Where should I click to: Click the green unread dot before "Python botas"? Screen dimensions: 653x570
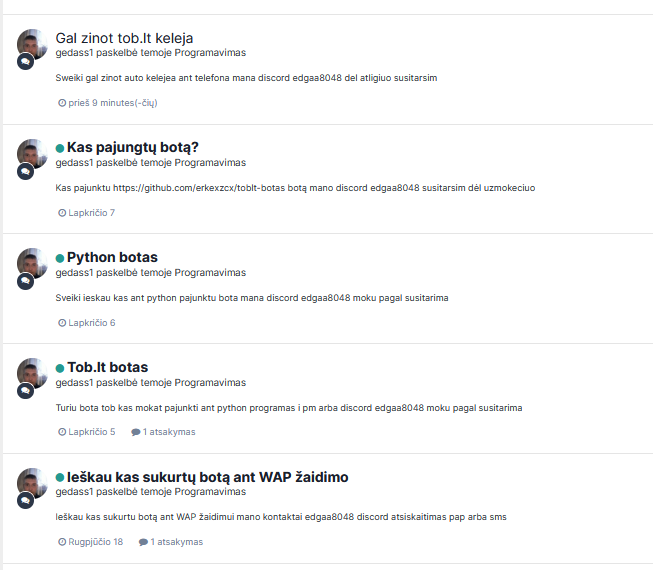pyautogui.click(x=60, y=258)
